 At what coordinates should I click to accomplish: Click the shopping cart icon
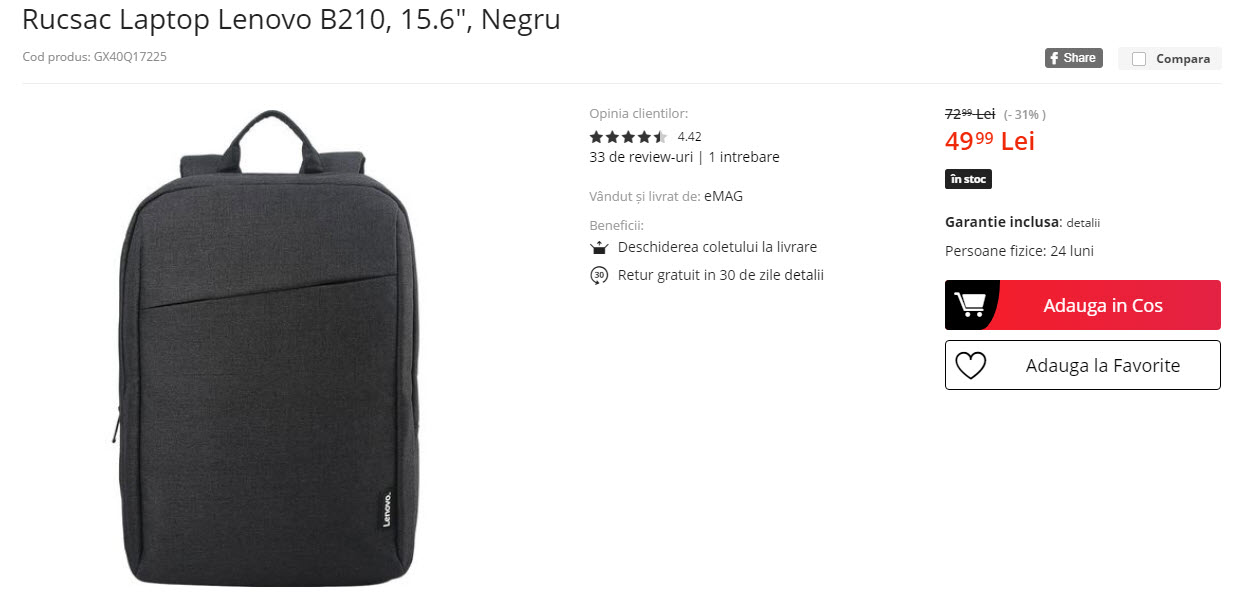click(969, 304)
